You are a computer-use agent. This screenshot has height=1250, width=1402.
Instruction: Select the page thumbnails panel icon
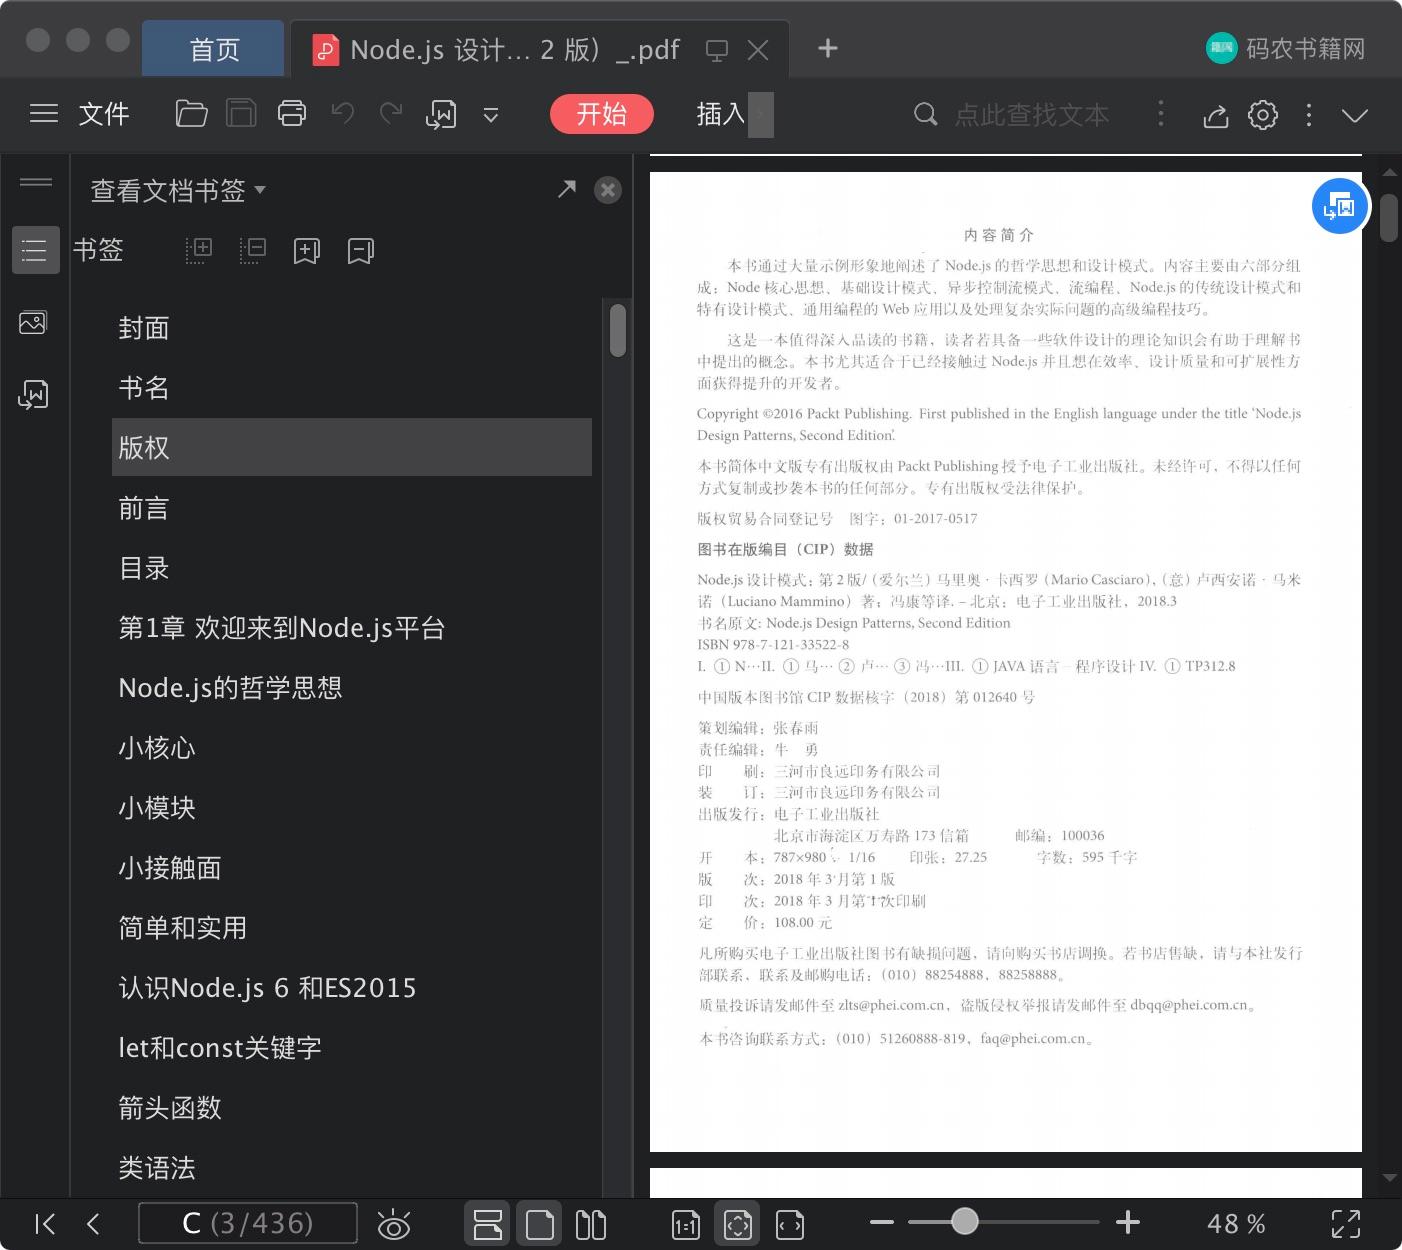tap(33, 322)
